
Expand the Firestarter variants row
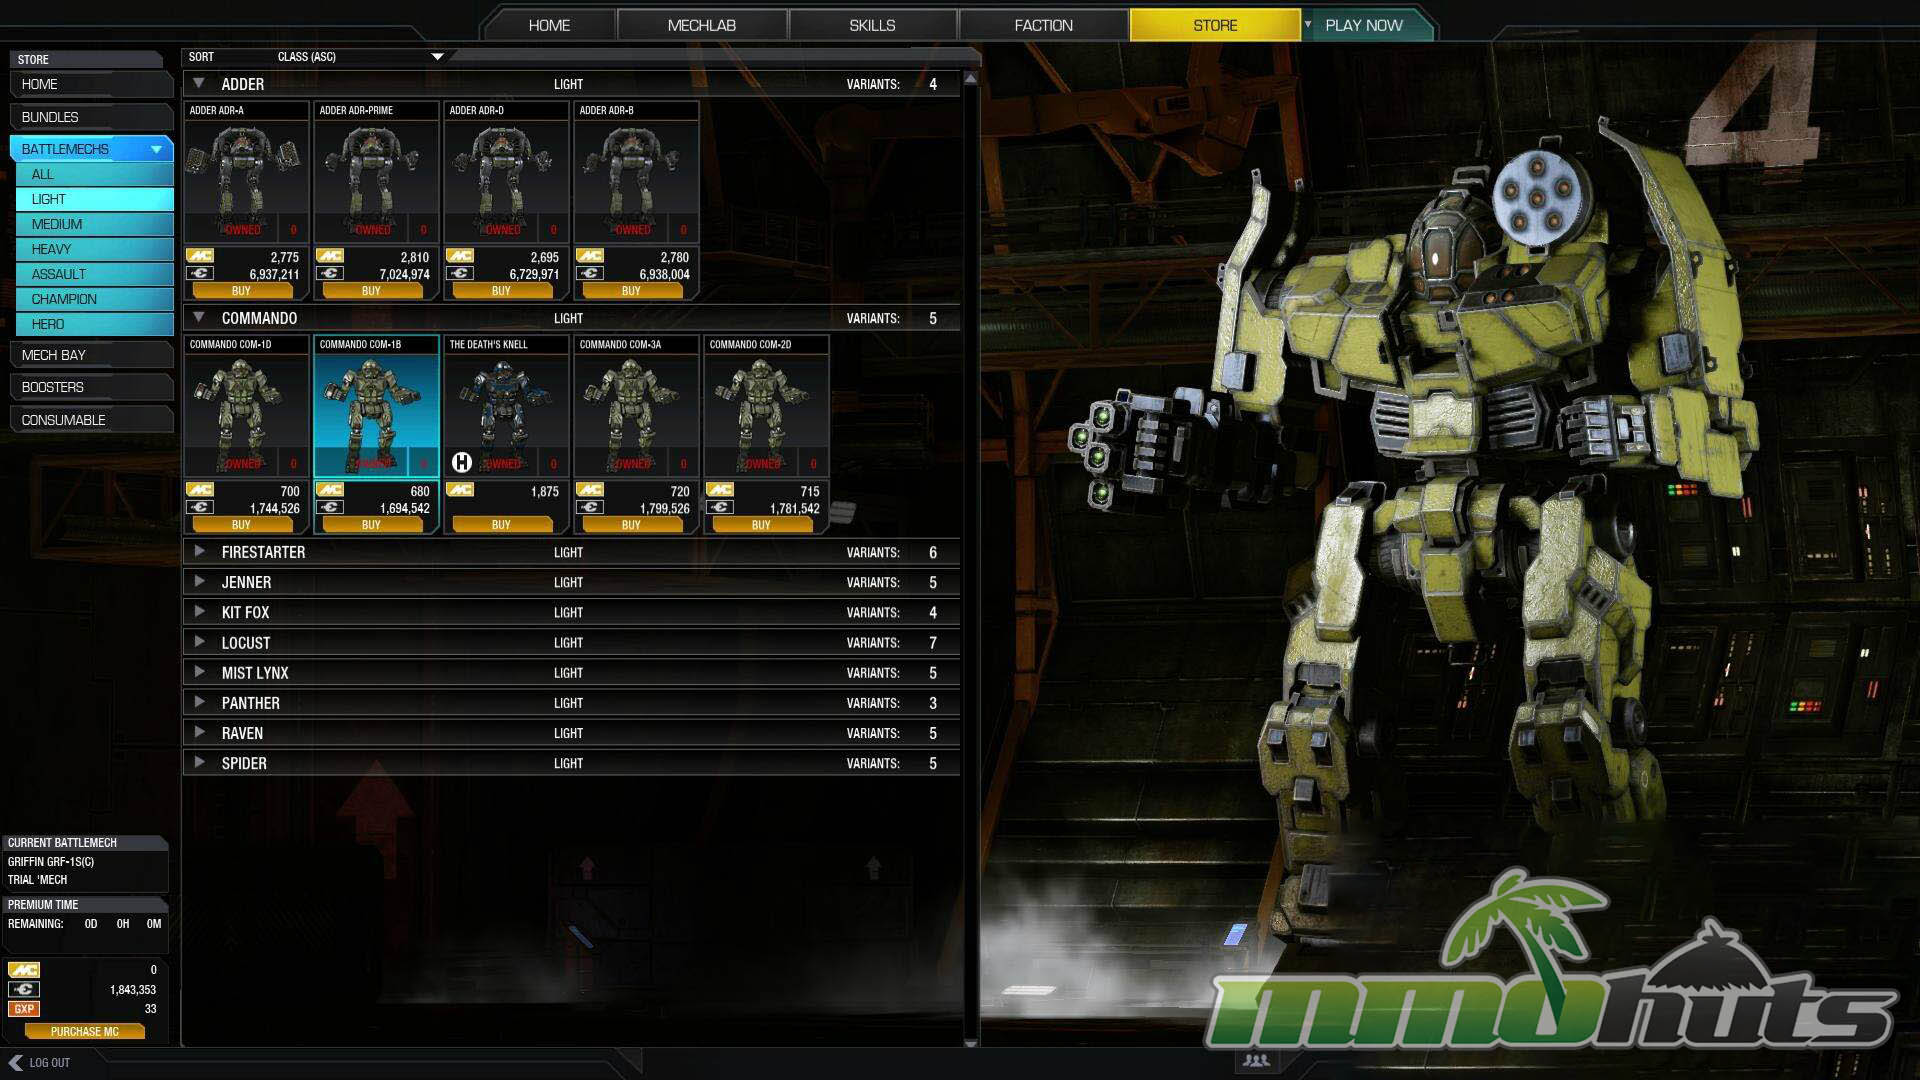click(199, 552)
